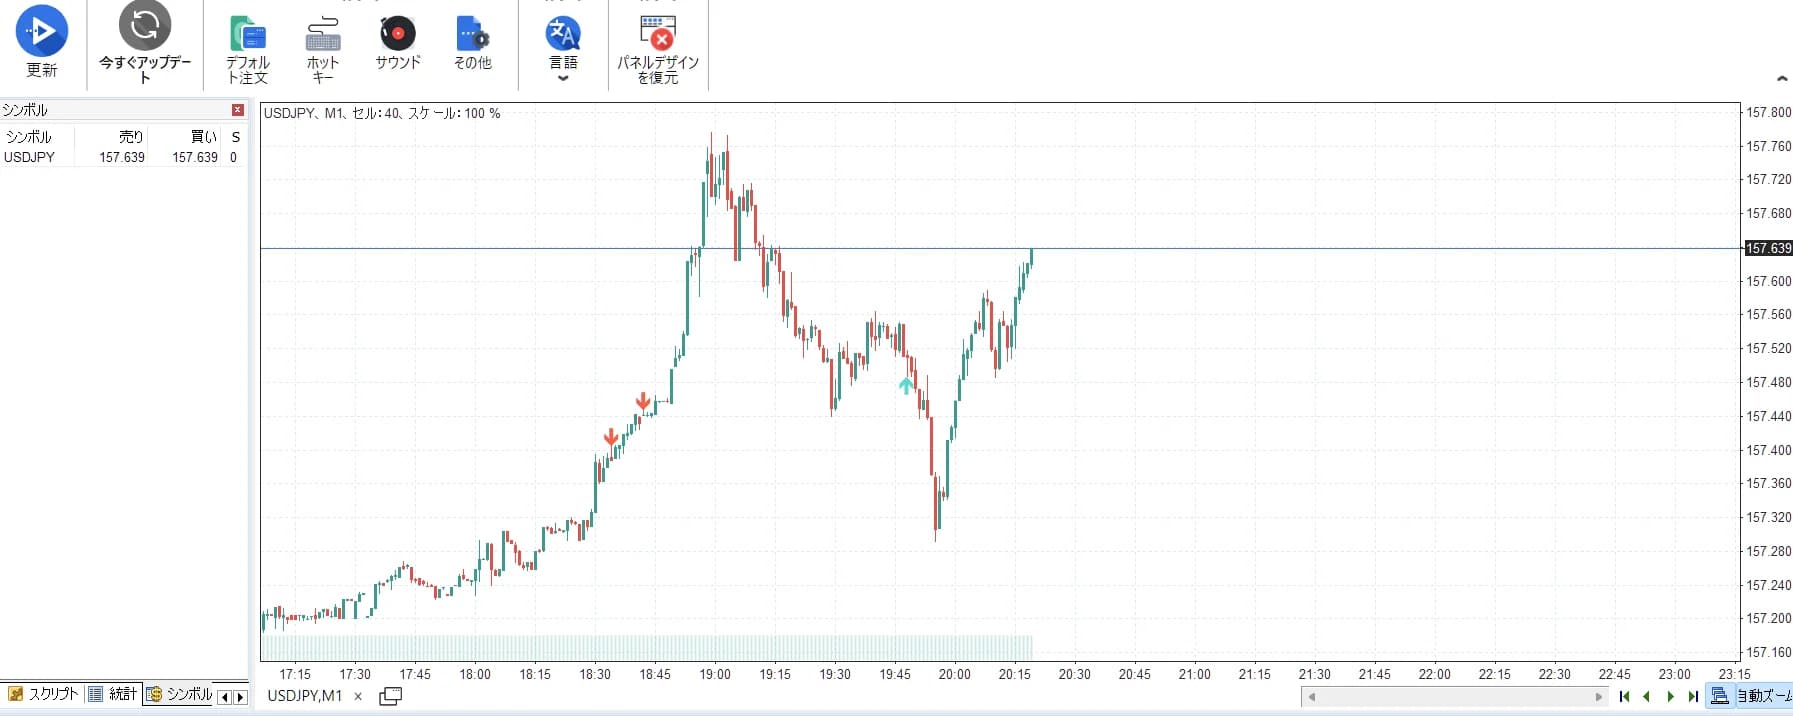The height and width of the screenshot is (716, 1793).
Task: Click the cyan buy arrow marker
Action: click(x=906, y=385)
